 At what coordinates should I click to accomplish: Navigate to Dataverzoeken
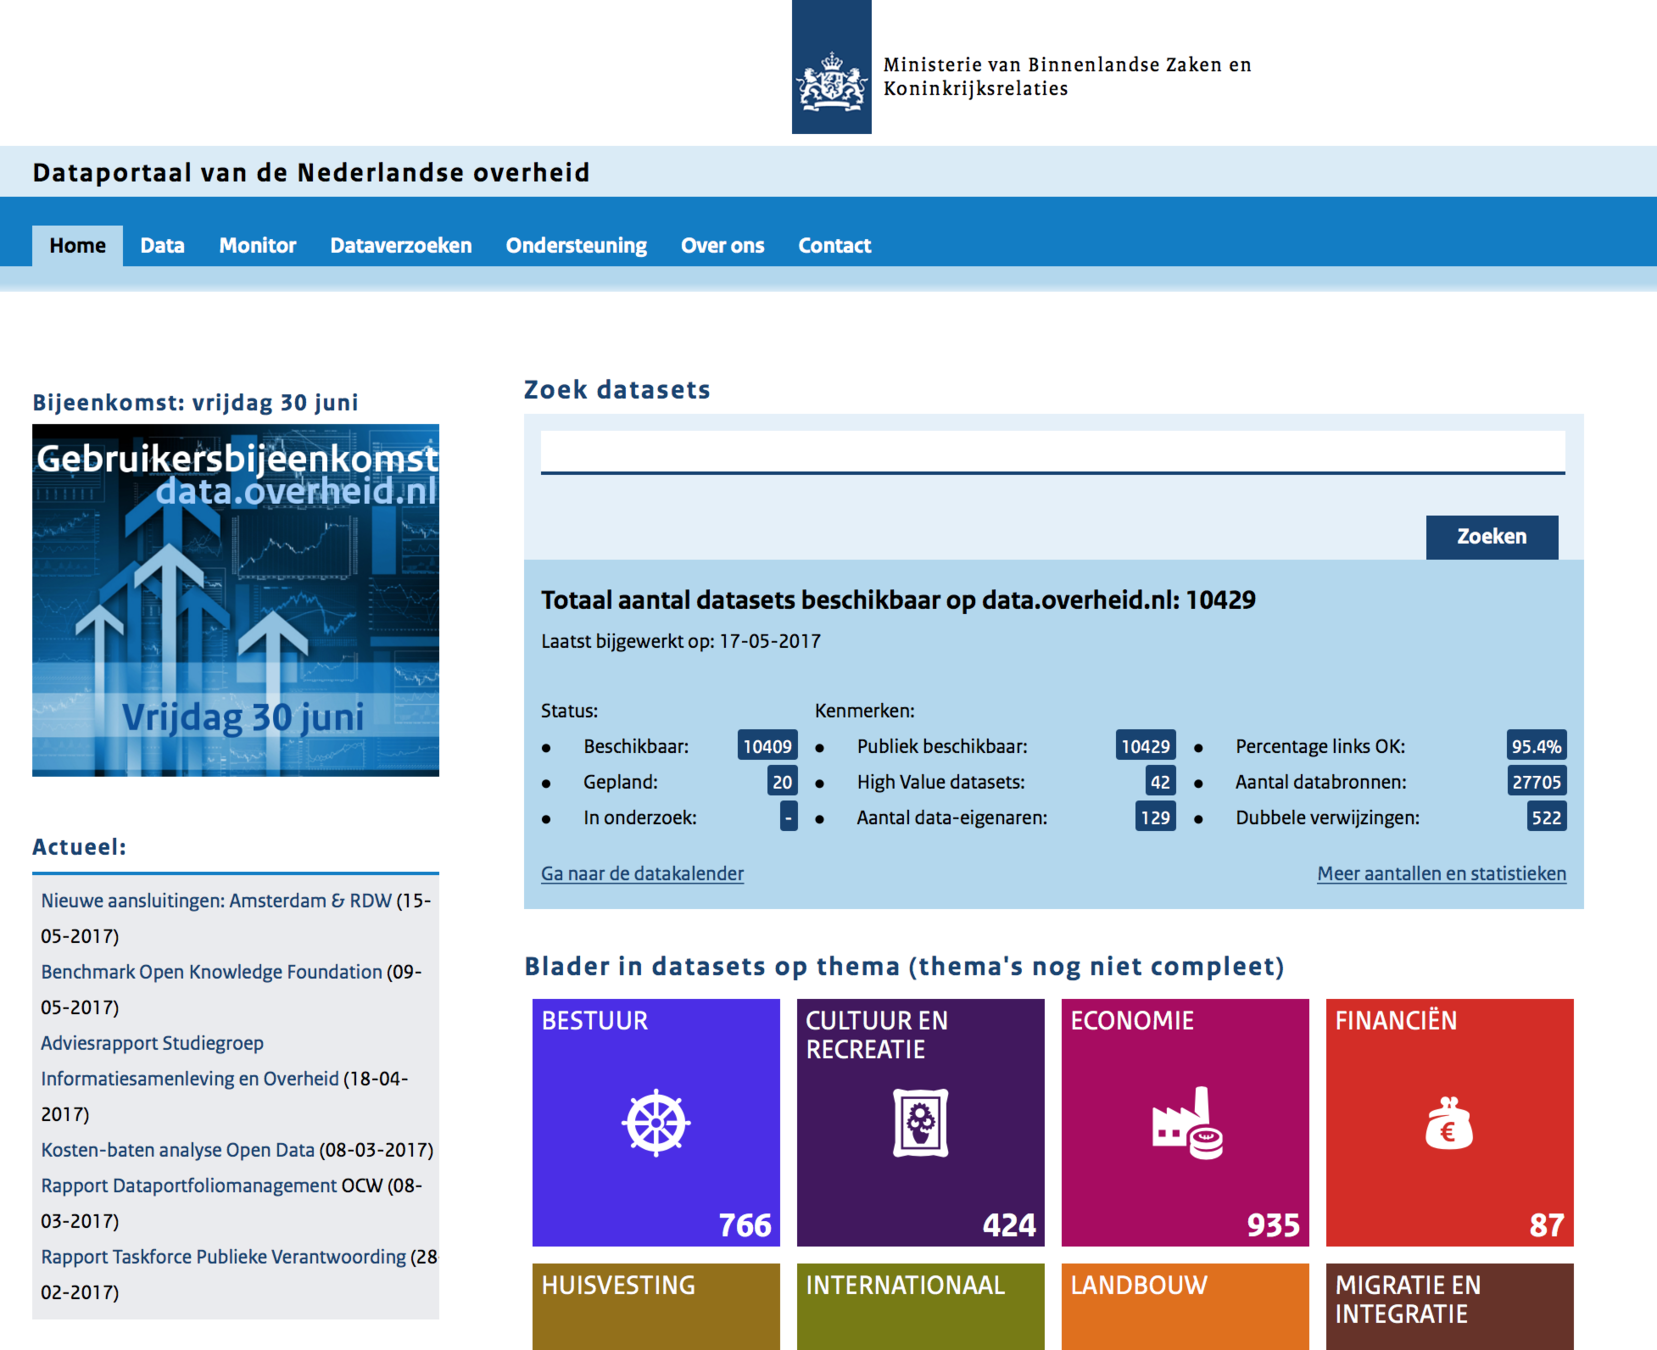[x=401, y=246]
